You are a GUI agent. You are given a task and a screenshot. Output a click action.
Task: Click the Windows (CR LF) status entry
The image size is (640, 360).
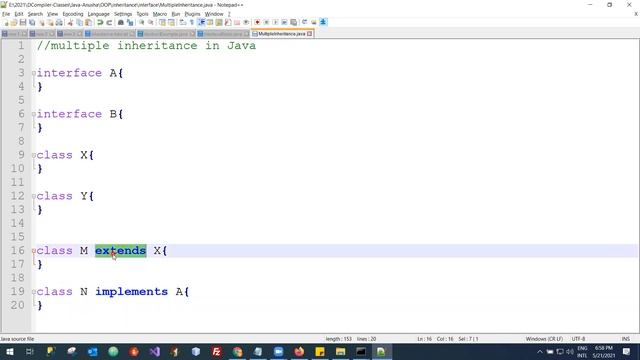pyautogui.click(x=544, y=339)
